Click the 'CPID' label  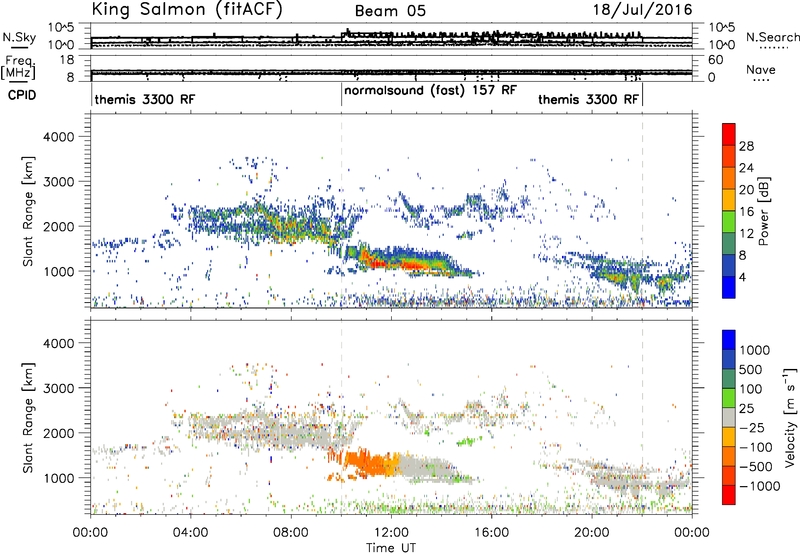click(22, 95)
